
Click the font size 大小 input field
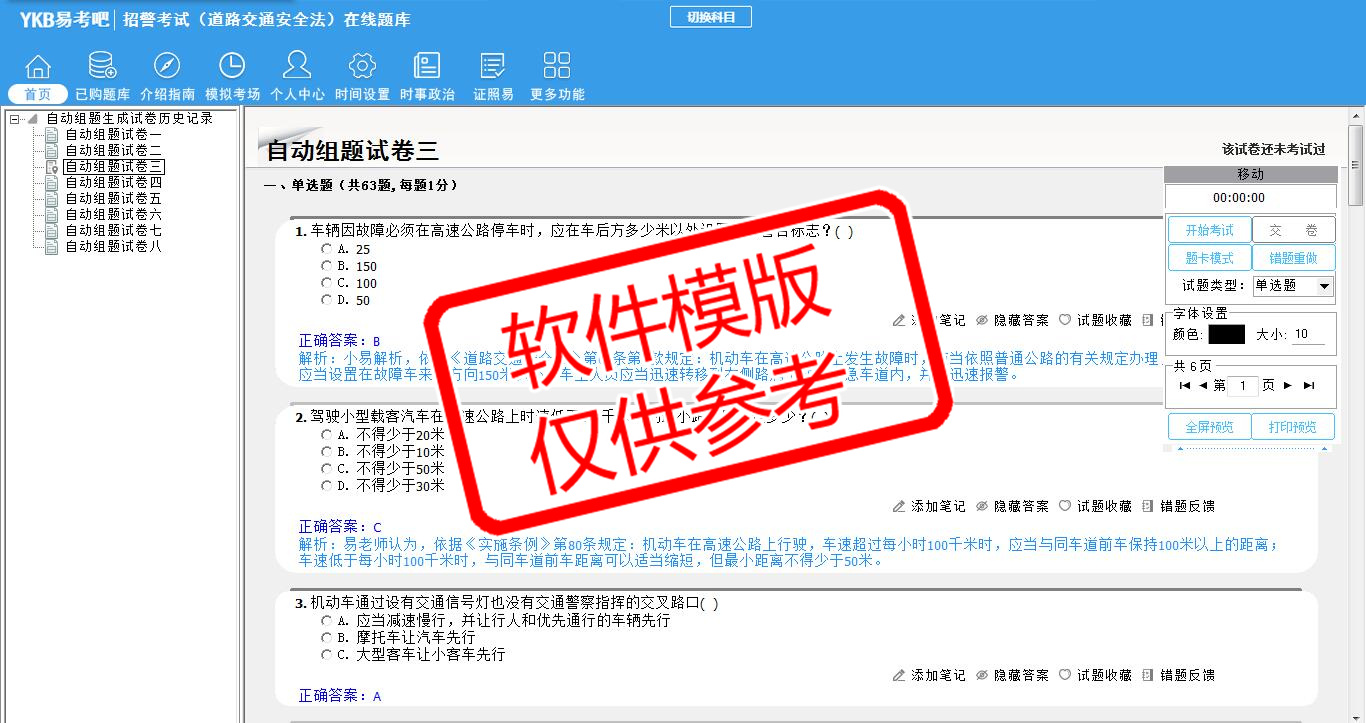pos(1308,335)
